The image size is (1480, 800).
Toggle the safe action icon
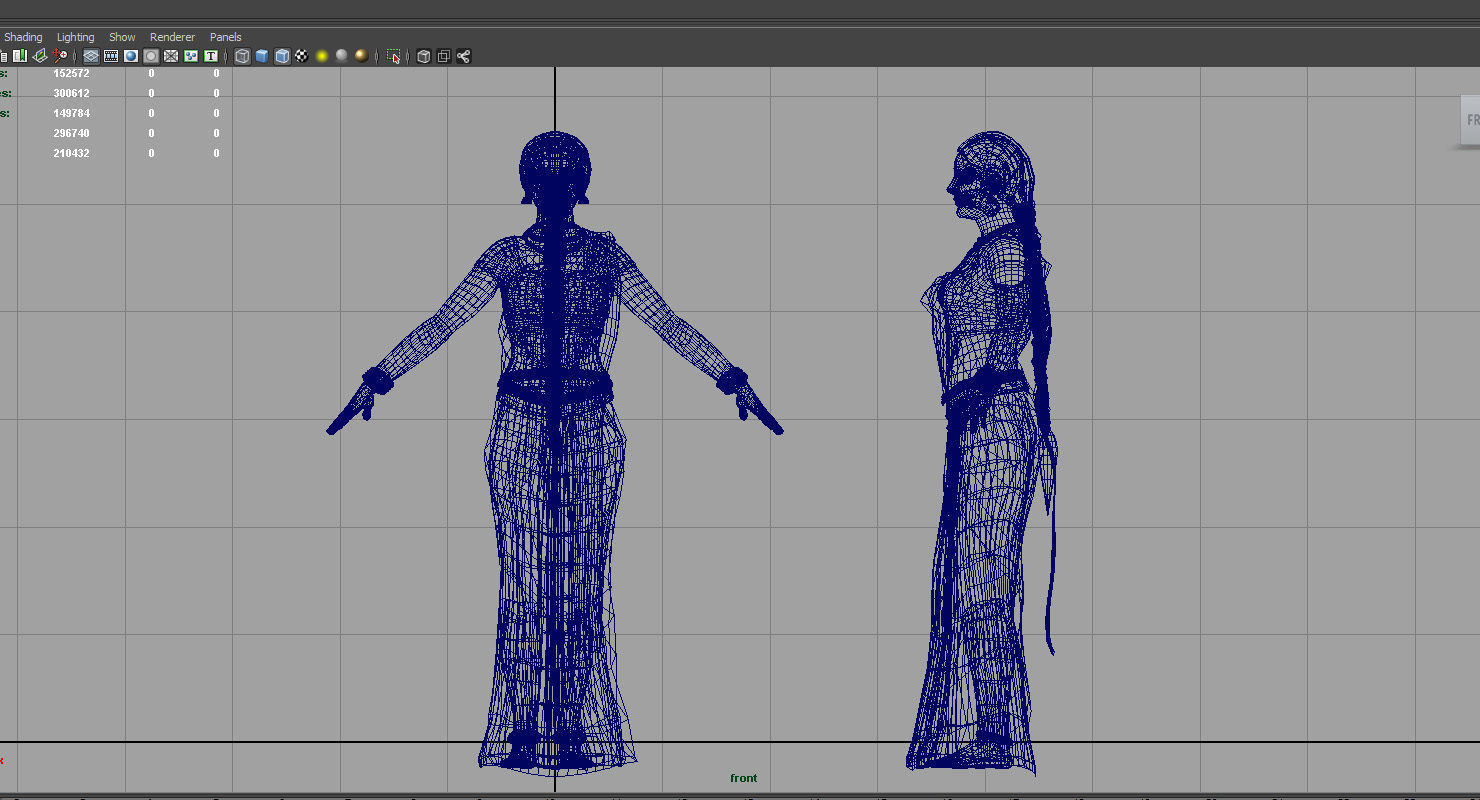(191, 56)
